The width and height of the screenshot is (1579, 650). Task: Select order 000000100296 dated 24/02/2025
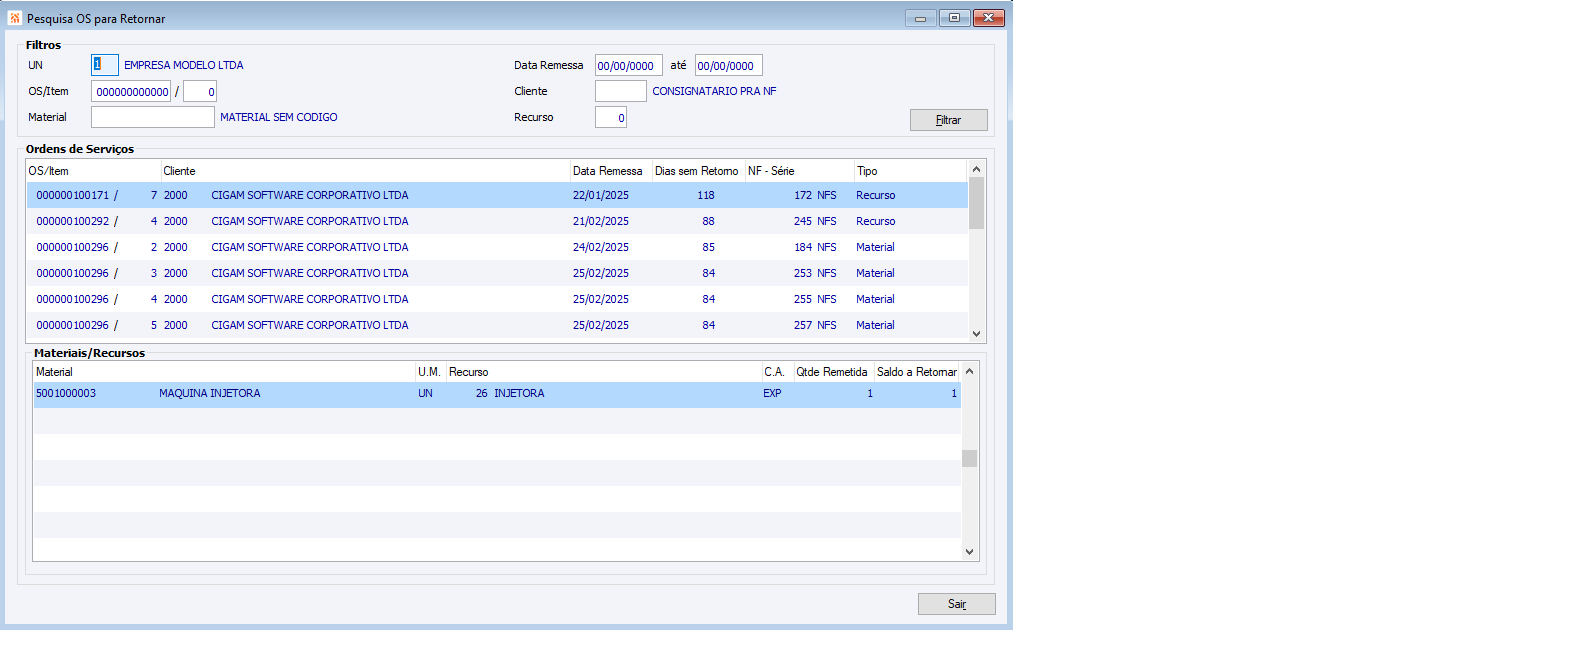[497, 247]
